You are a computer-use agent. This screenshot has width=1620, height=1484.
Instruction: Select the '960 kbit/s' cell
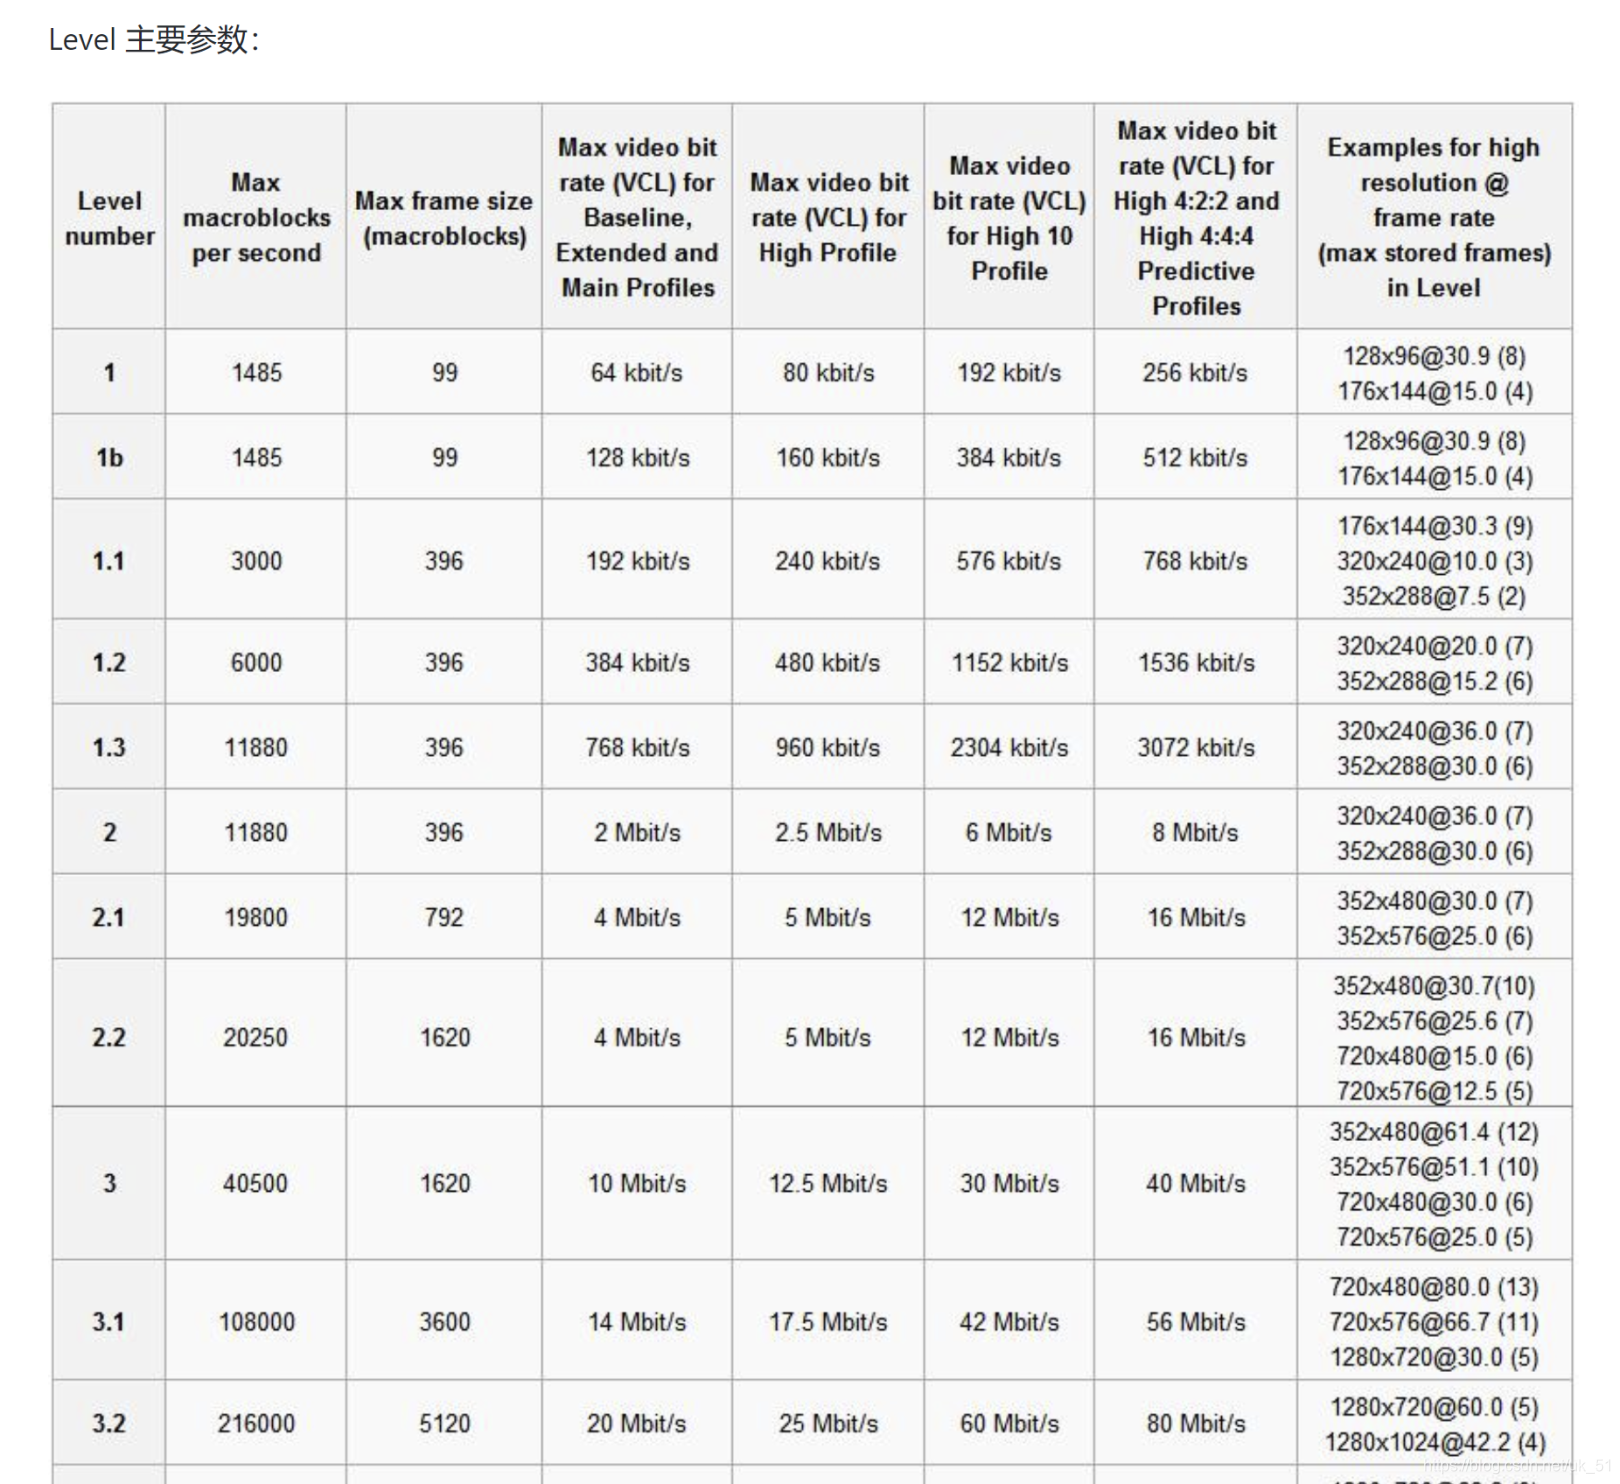(828, 748)
